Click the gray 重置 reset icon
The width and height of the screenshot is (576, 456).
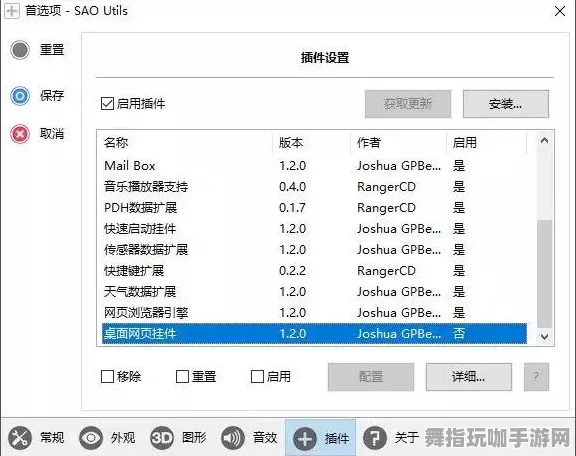point(20,50)
